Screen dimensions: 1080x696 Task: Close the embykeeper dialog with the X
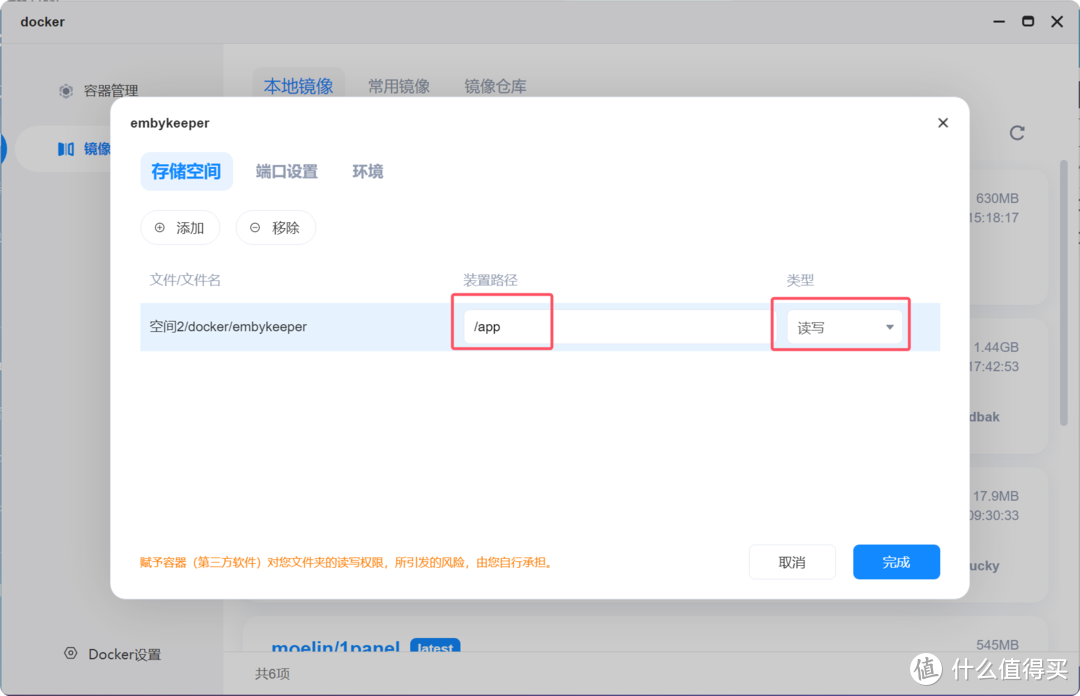(942, 122)
